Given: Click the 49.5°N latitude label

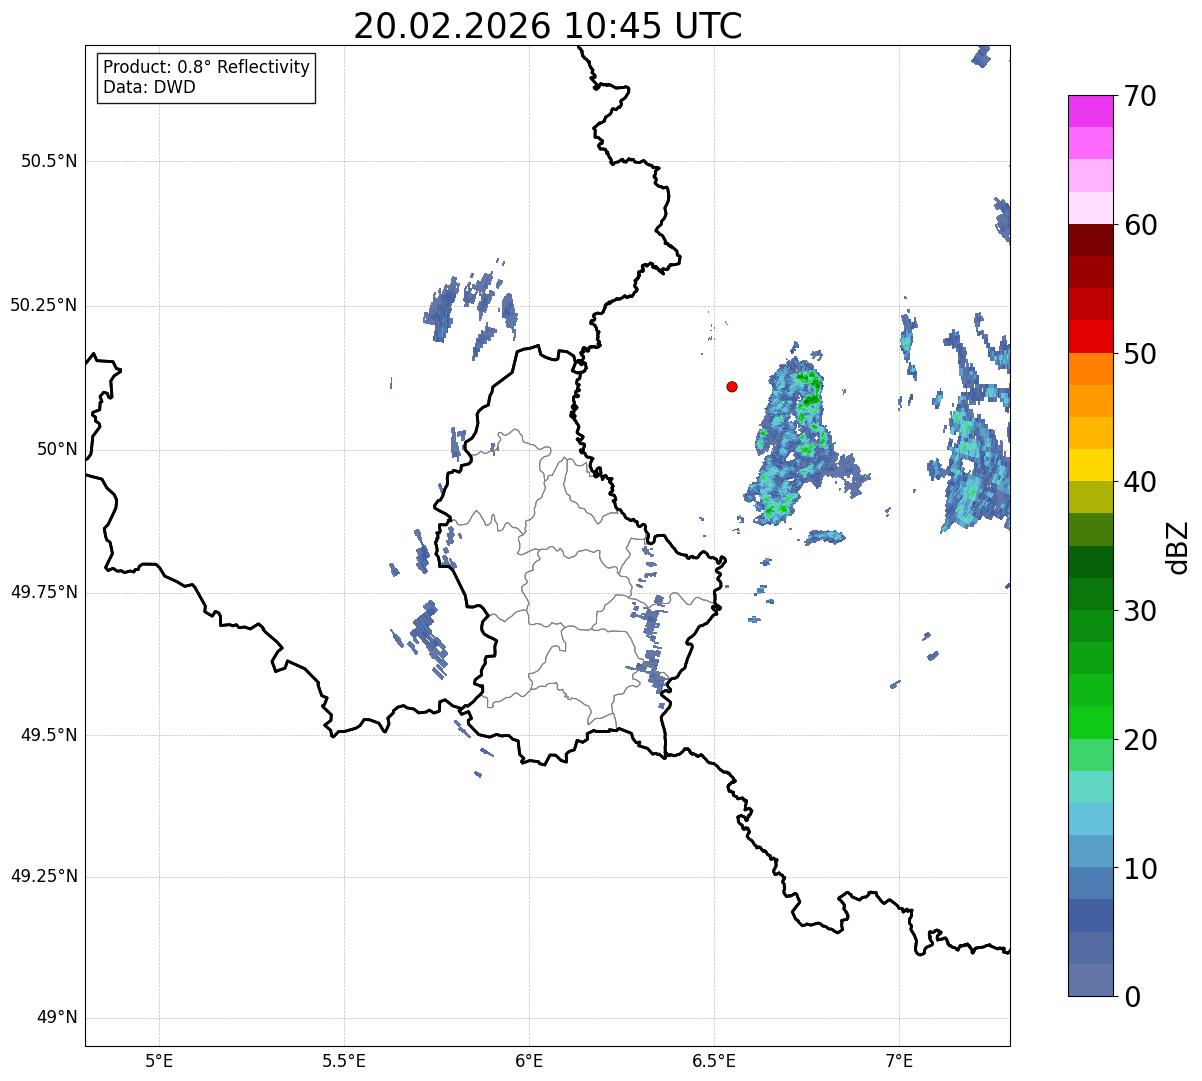Looking at the screenshot, I should click(x=49, y=735).
